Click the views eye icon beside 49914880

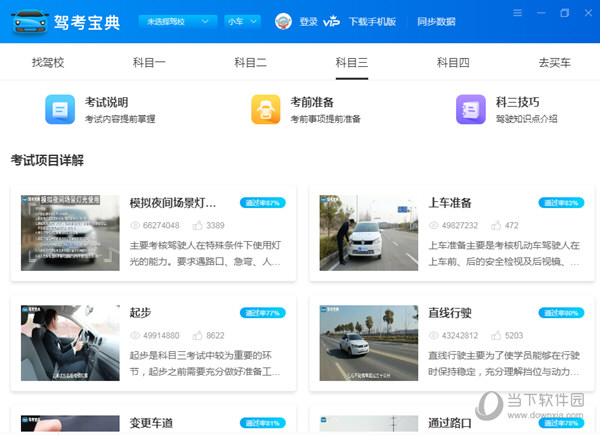[x=135, y=336]
